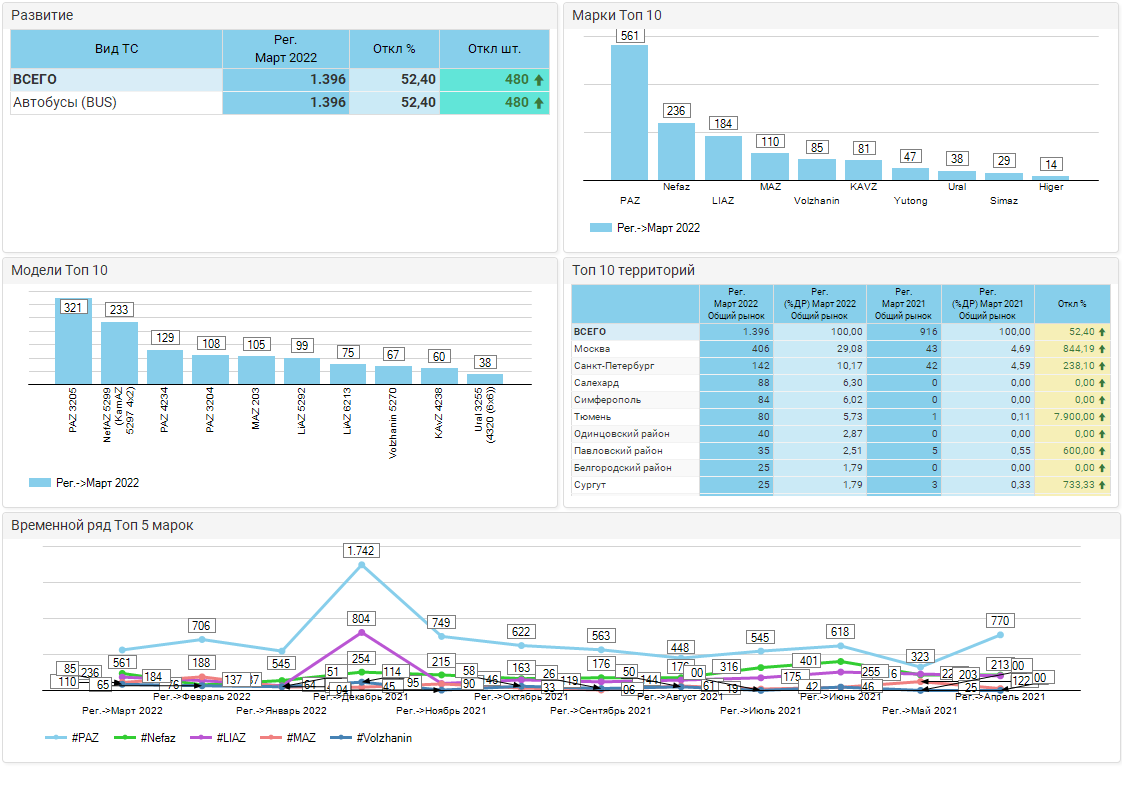The height and width of the screenshot is (793, 1122).
Task: Click the PAZ 3205 bar in Модели Топ 10
Action: [72, 342]
